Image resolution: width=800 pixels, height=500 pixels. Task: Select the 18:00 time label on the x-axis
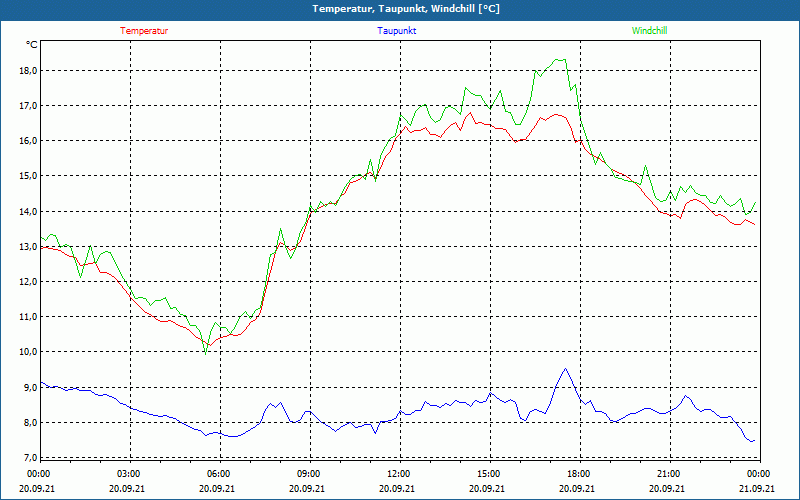578,474
